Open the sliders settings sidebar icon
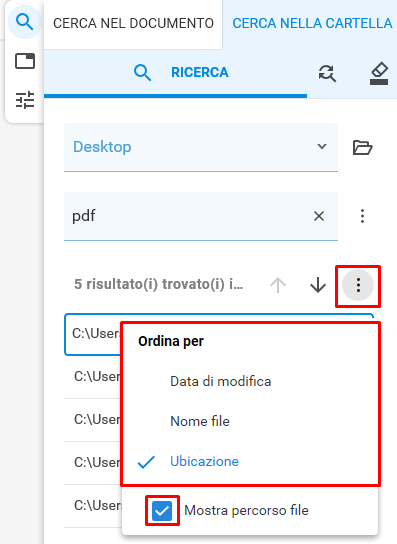Viewport: 397px width, 544px height. 25,100
